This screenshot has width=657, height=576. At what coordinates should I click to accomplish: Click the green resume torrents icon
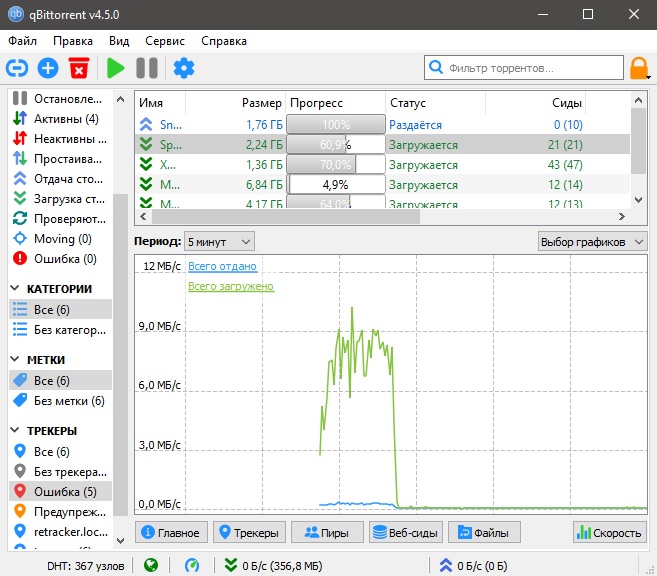point(116,68)
